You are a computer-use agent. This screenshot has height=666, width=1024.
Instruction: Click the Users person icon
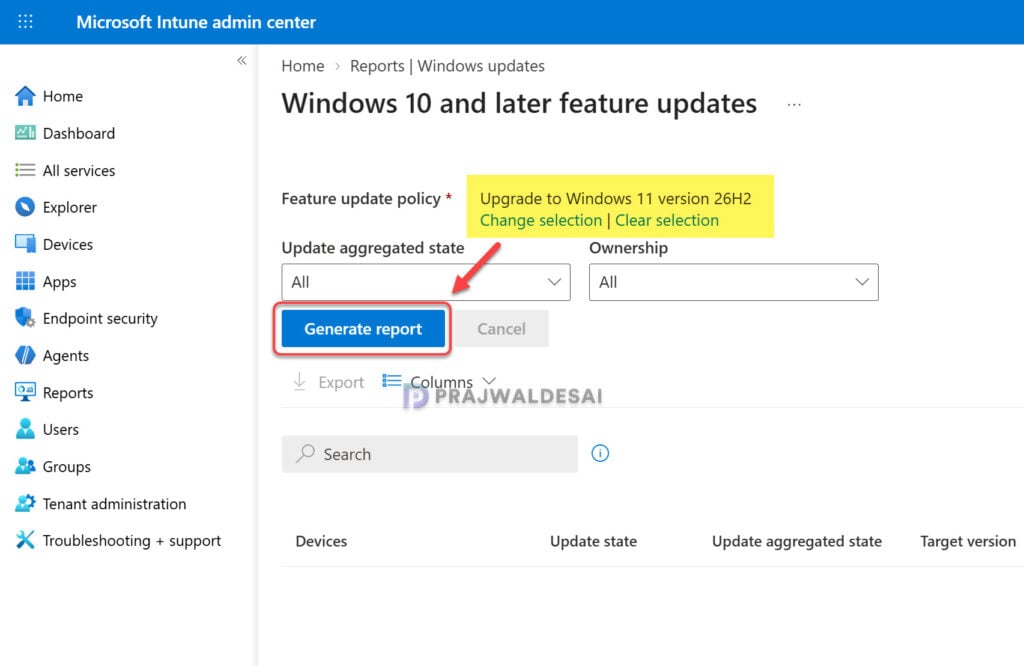coord(25,429)
